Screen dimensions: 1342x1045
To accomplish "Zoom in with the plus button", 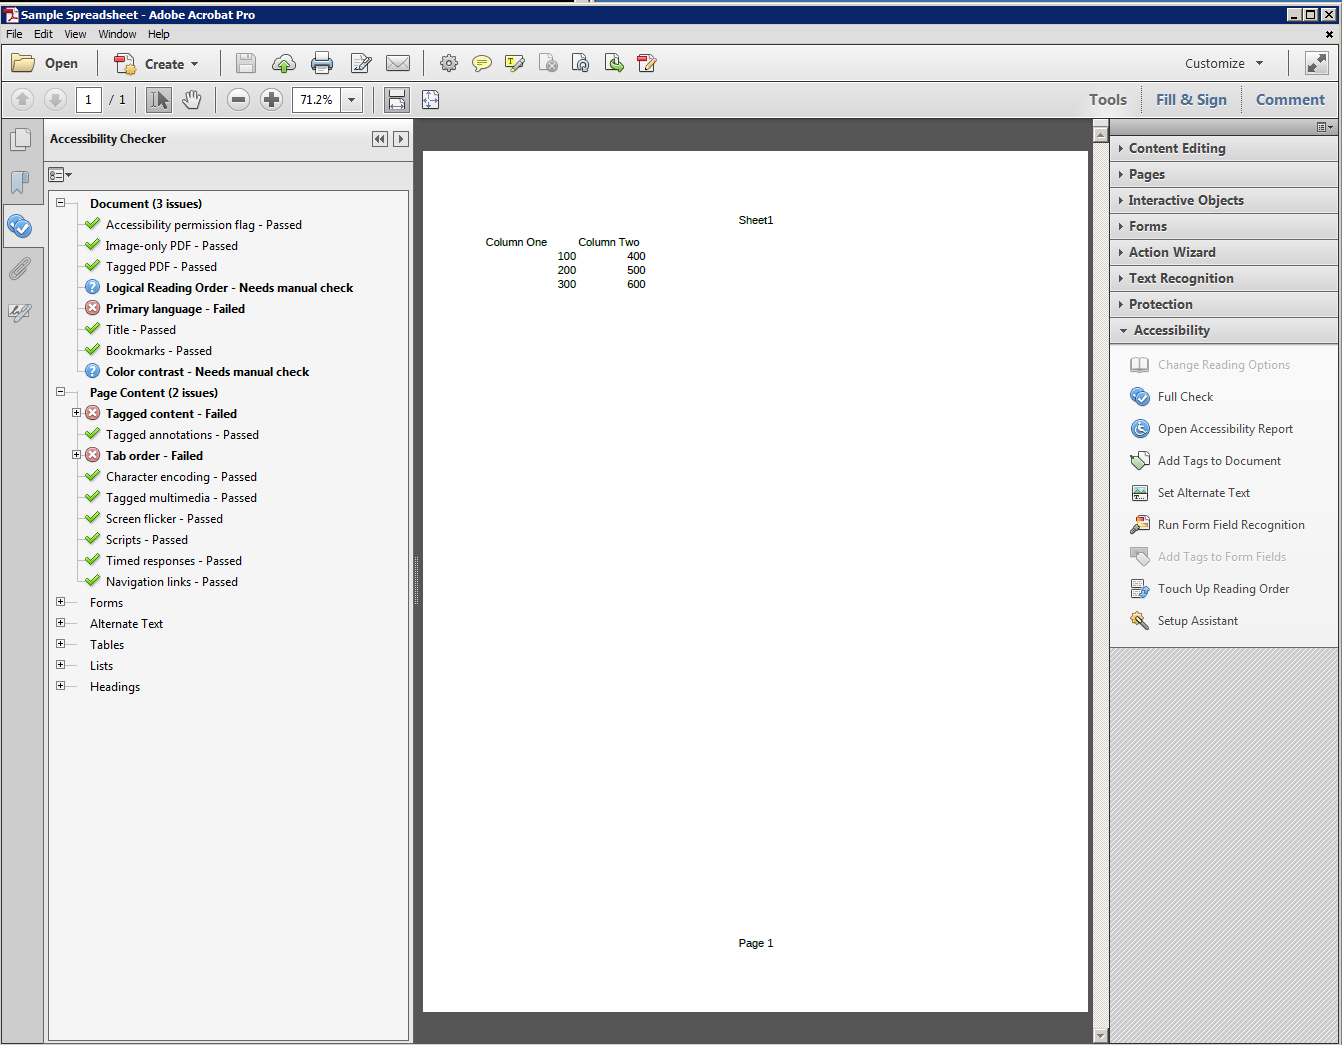I will pyautogui.click(x=271, y=99).
